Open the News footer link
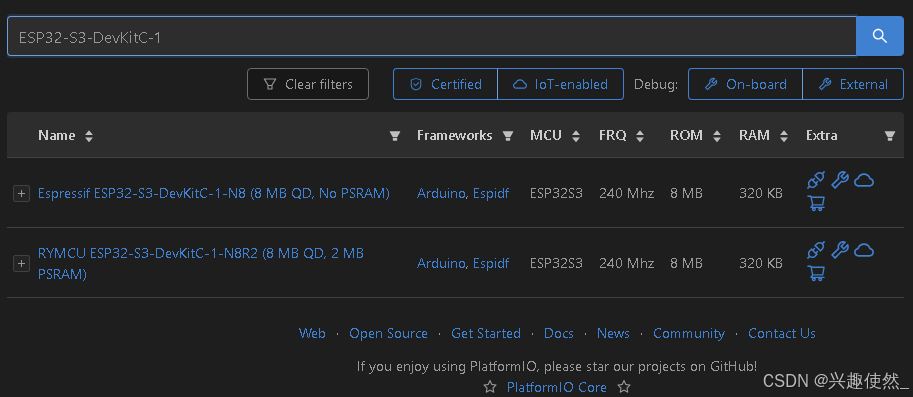The width and height of the screenshot is (913, 397). tap(613, 334)
